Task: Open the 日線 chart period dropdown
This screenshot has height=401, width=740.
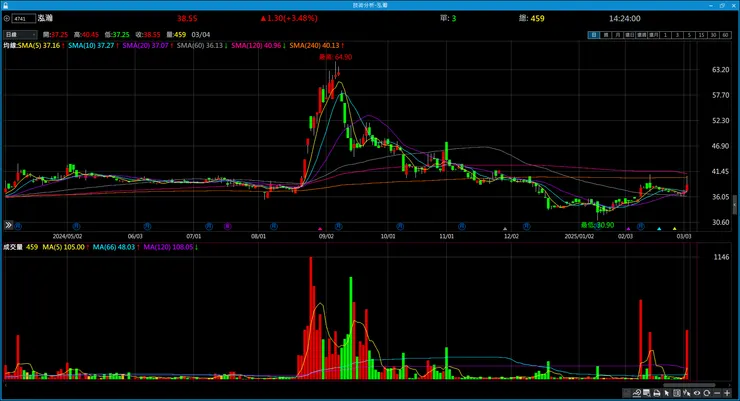Action: pos(20,34)
